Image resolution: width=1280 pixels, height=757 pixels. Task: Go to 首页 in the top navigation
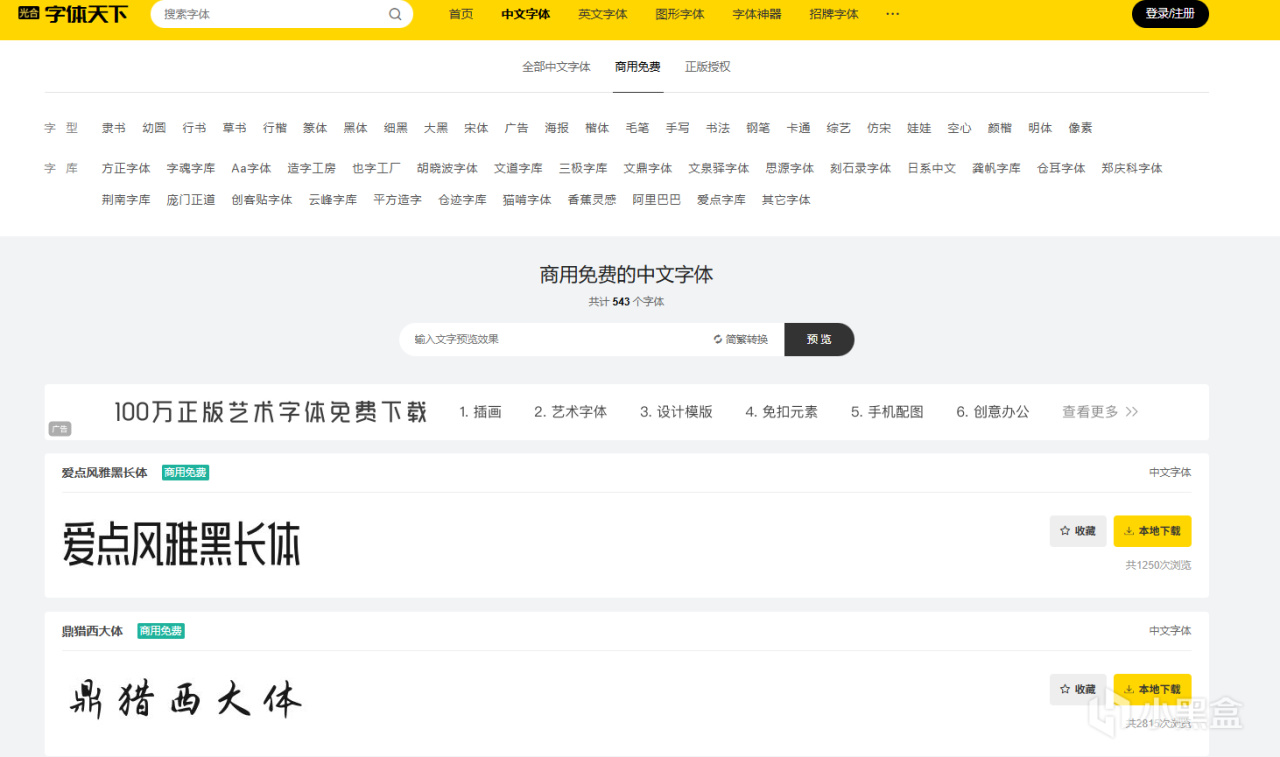pyautogui.click(x=461, y=14)
